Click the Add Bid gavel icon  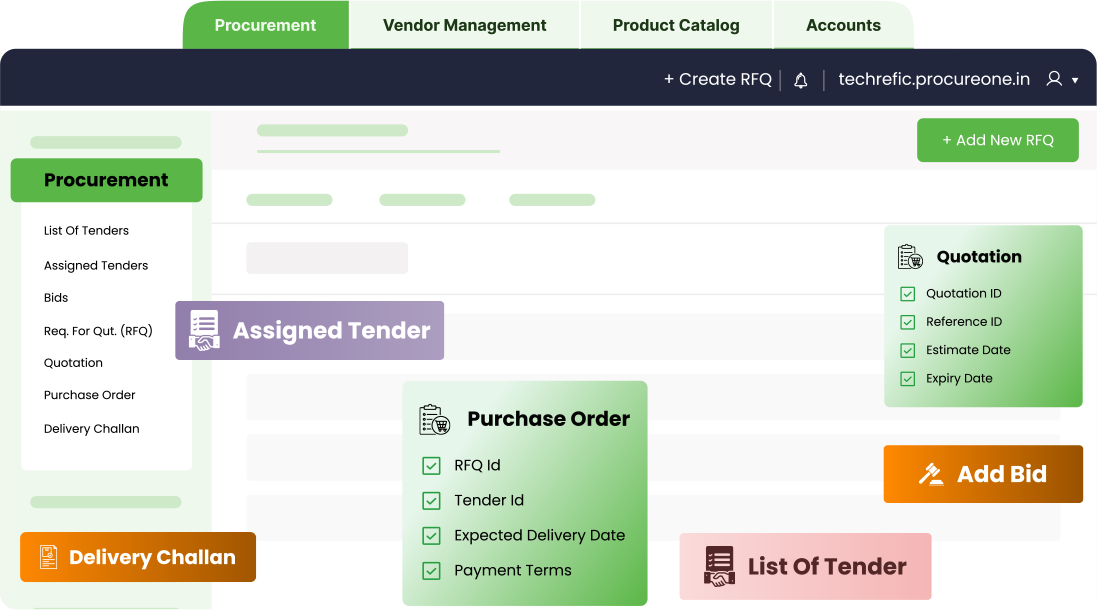[931, 474]
